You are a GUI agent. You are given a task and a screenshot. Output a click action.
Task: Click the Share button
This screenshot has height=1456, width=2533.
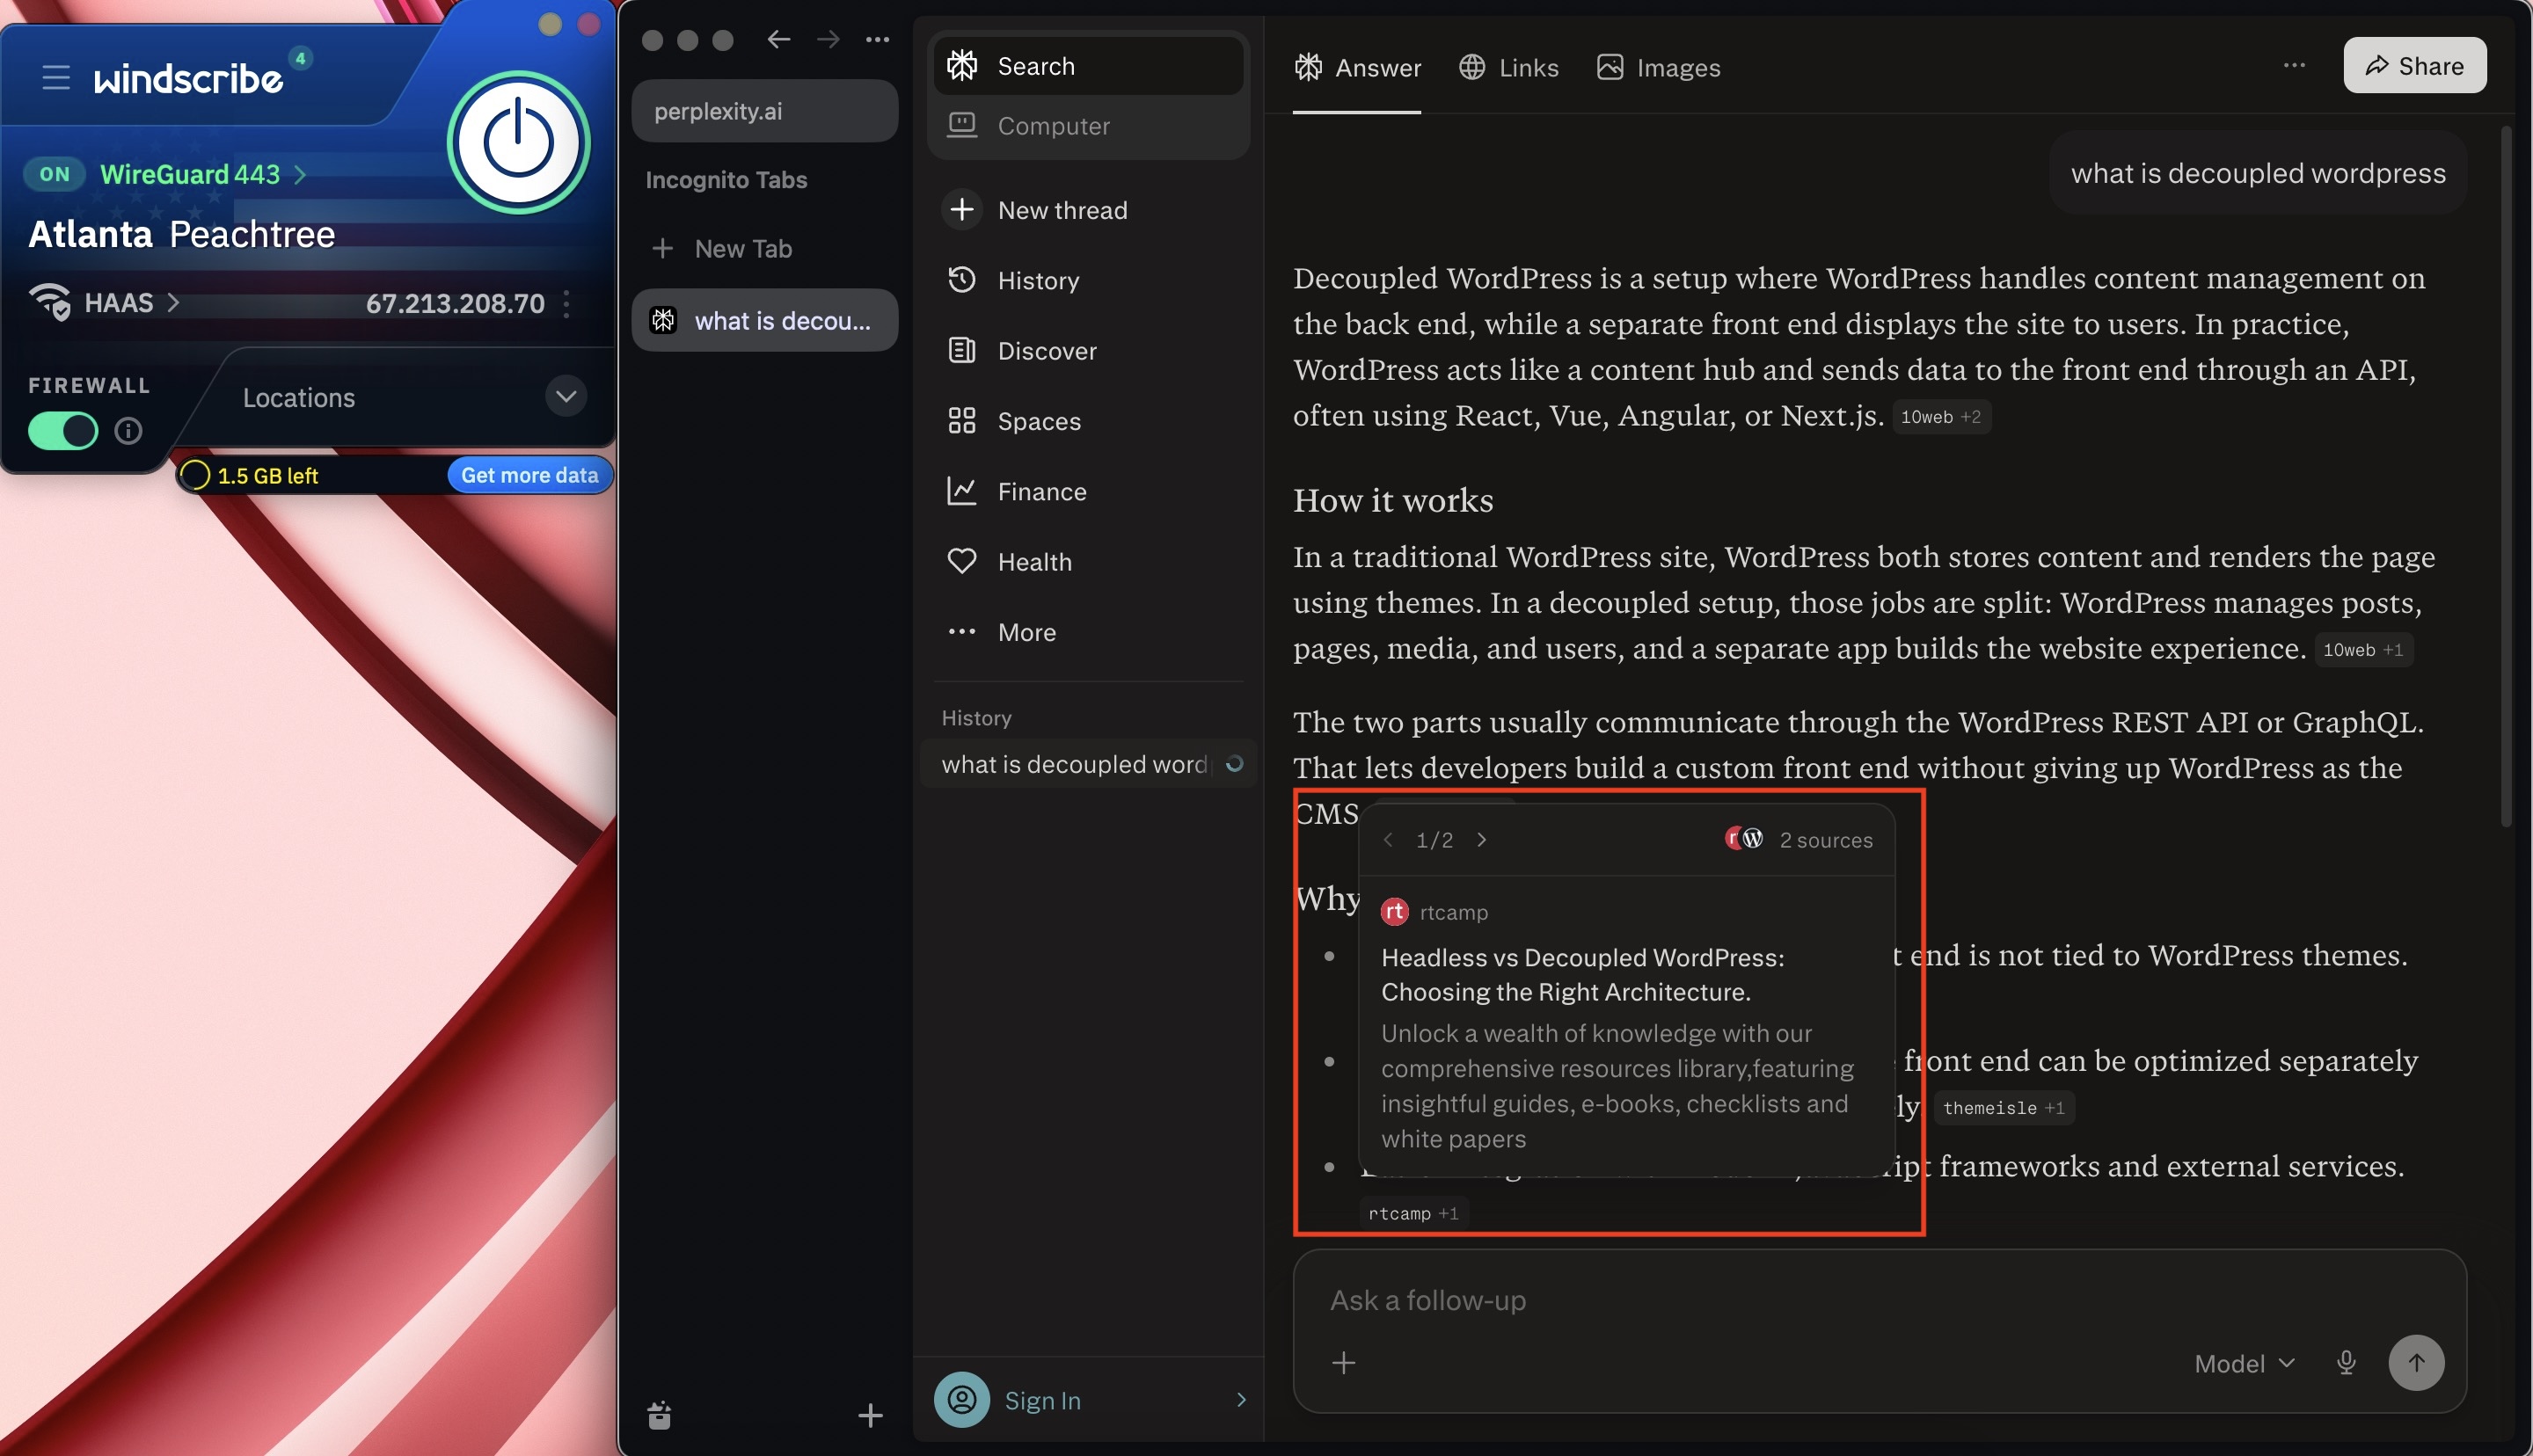[x=2414, y=66]
